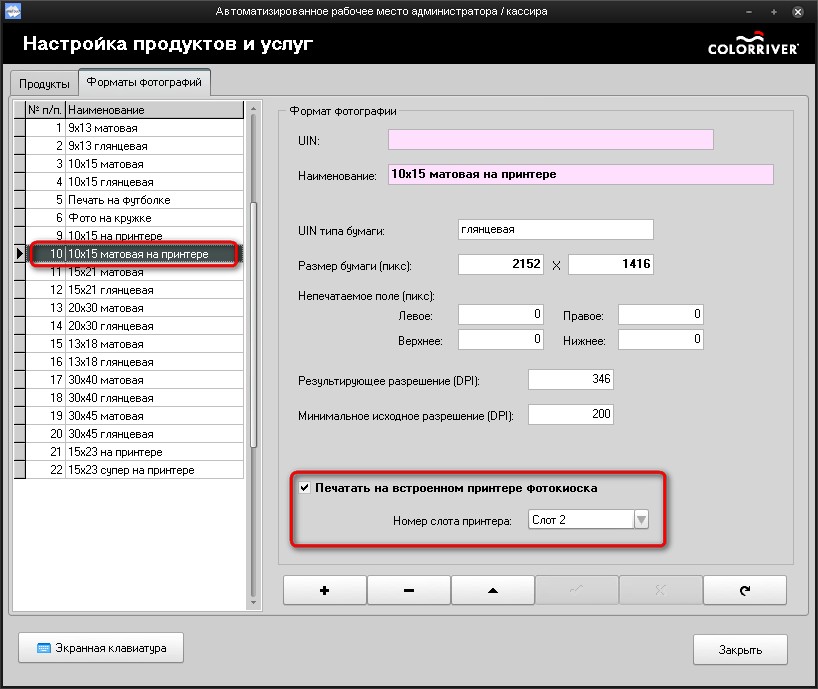Switch to the 'Продукты' tab

coord(44,83)
